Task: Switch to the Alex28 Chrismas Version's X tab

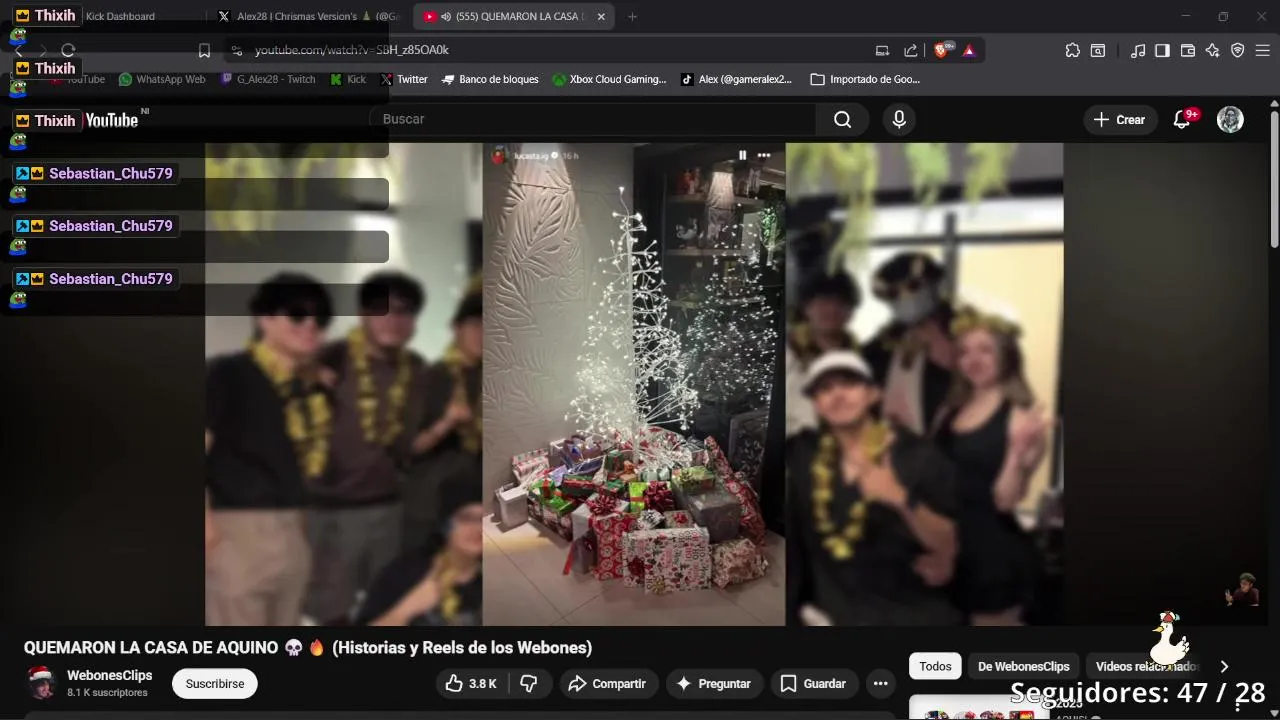Action: [x=307, y=16]
